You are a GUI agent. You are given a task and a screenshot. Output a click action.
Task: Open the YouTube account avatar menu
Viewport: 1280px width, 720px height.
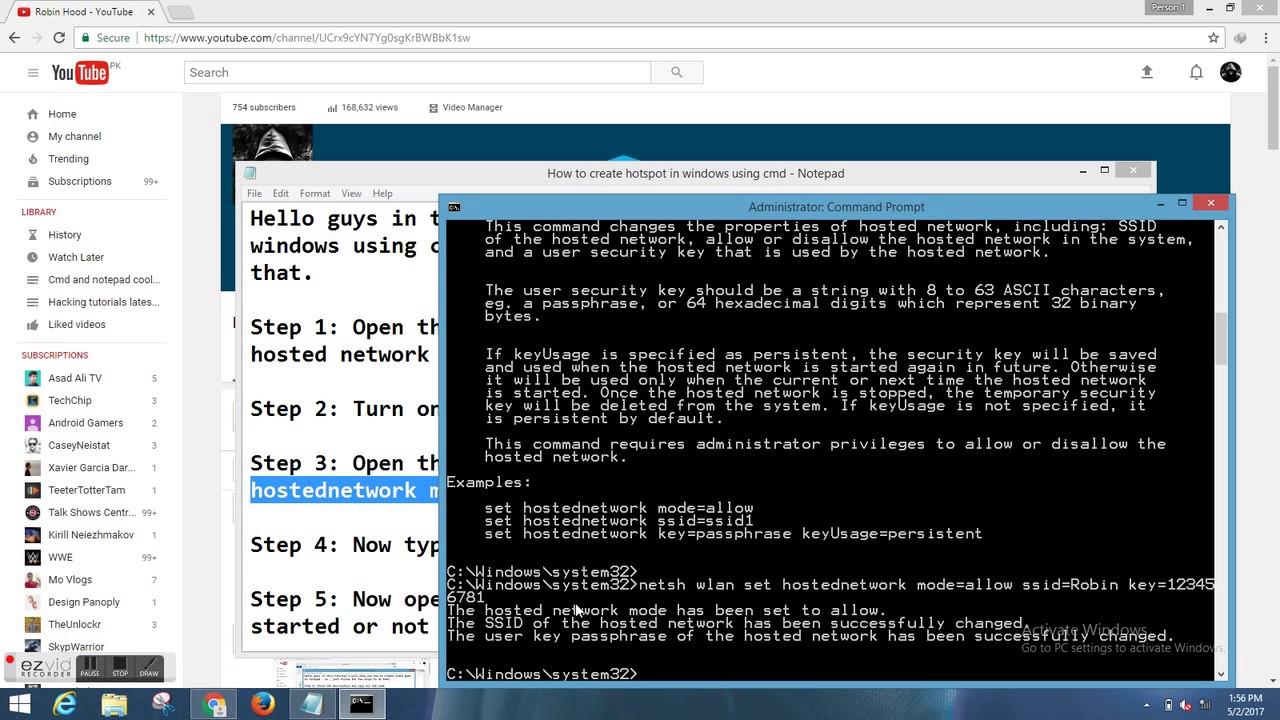1231,72
